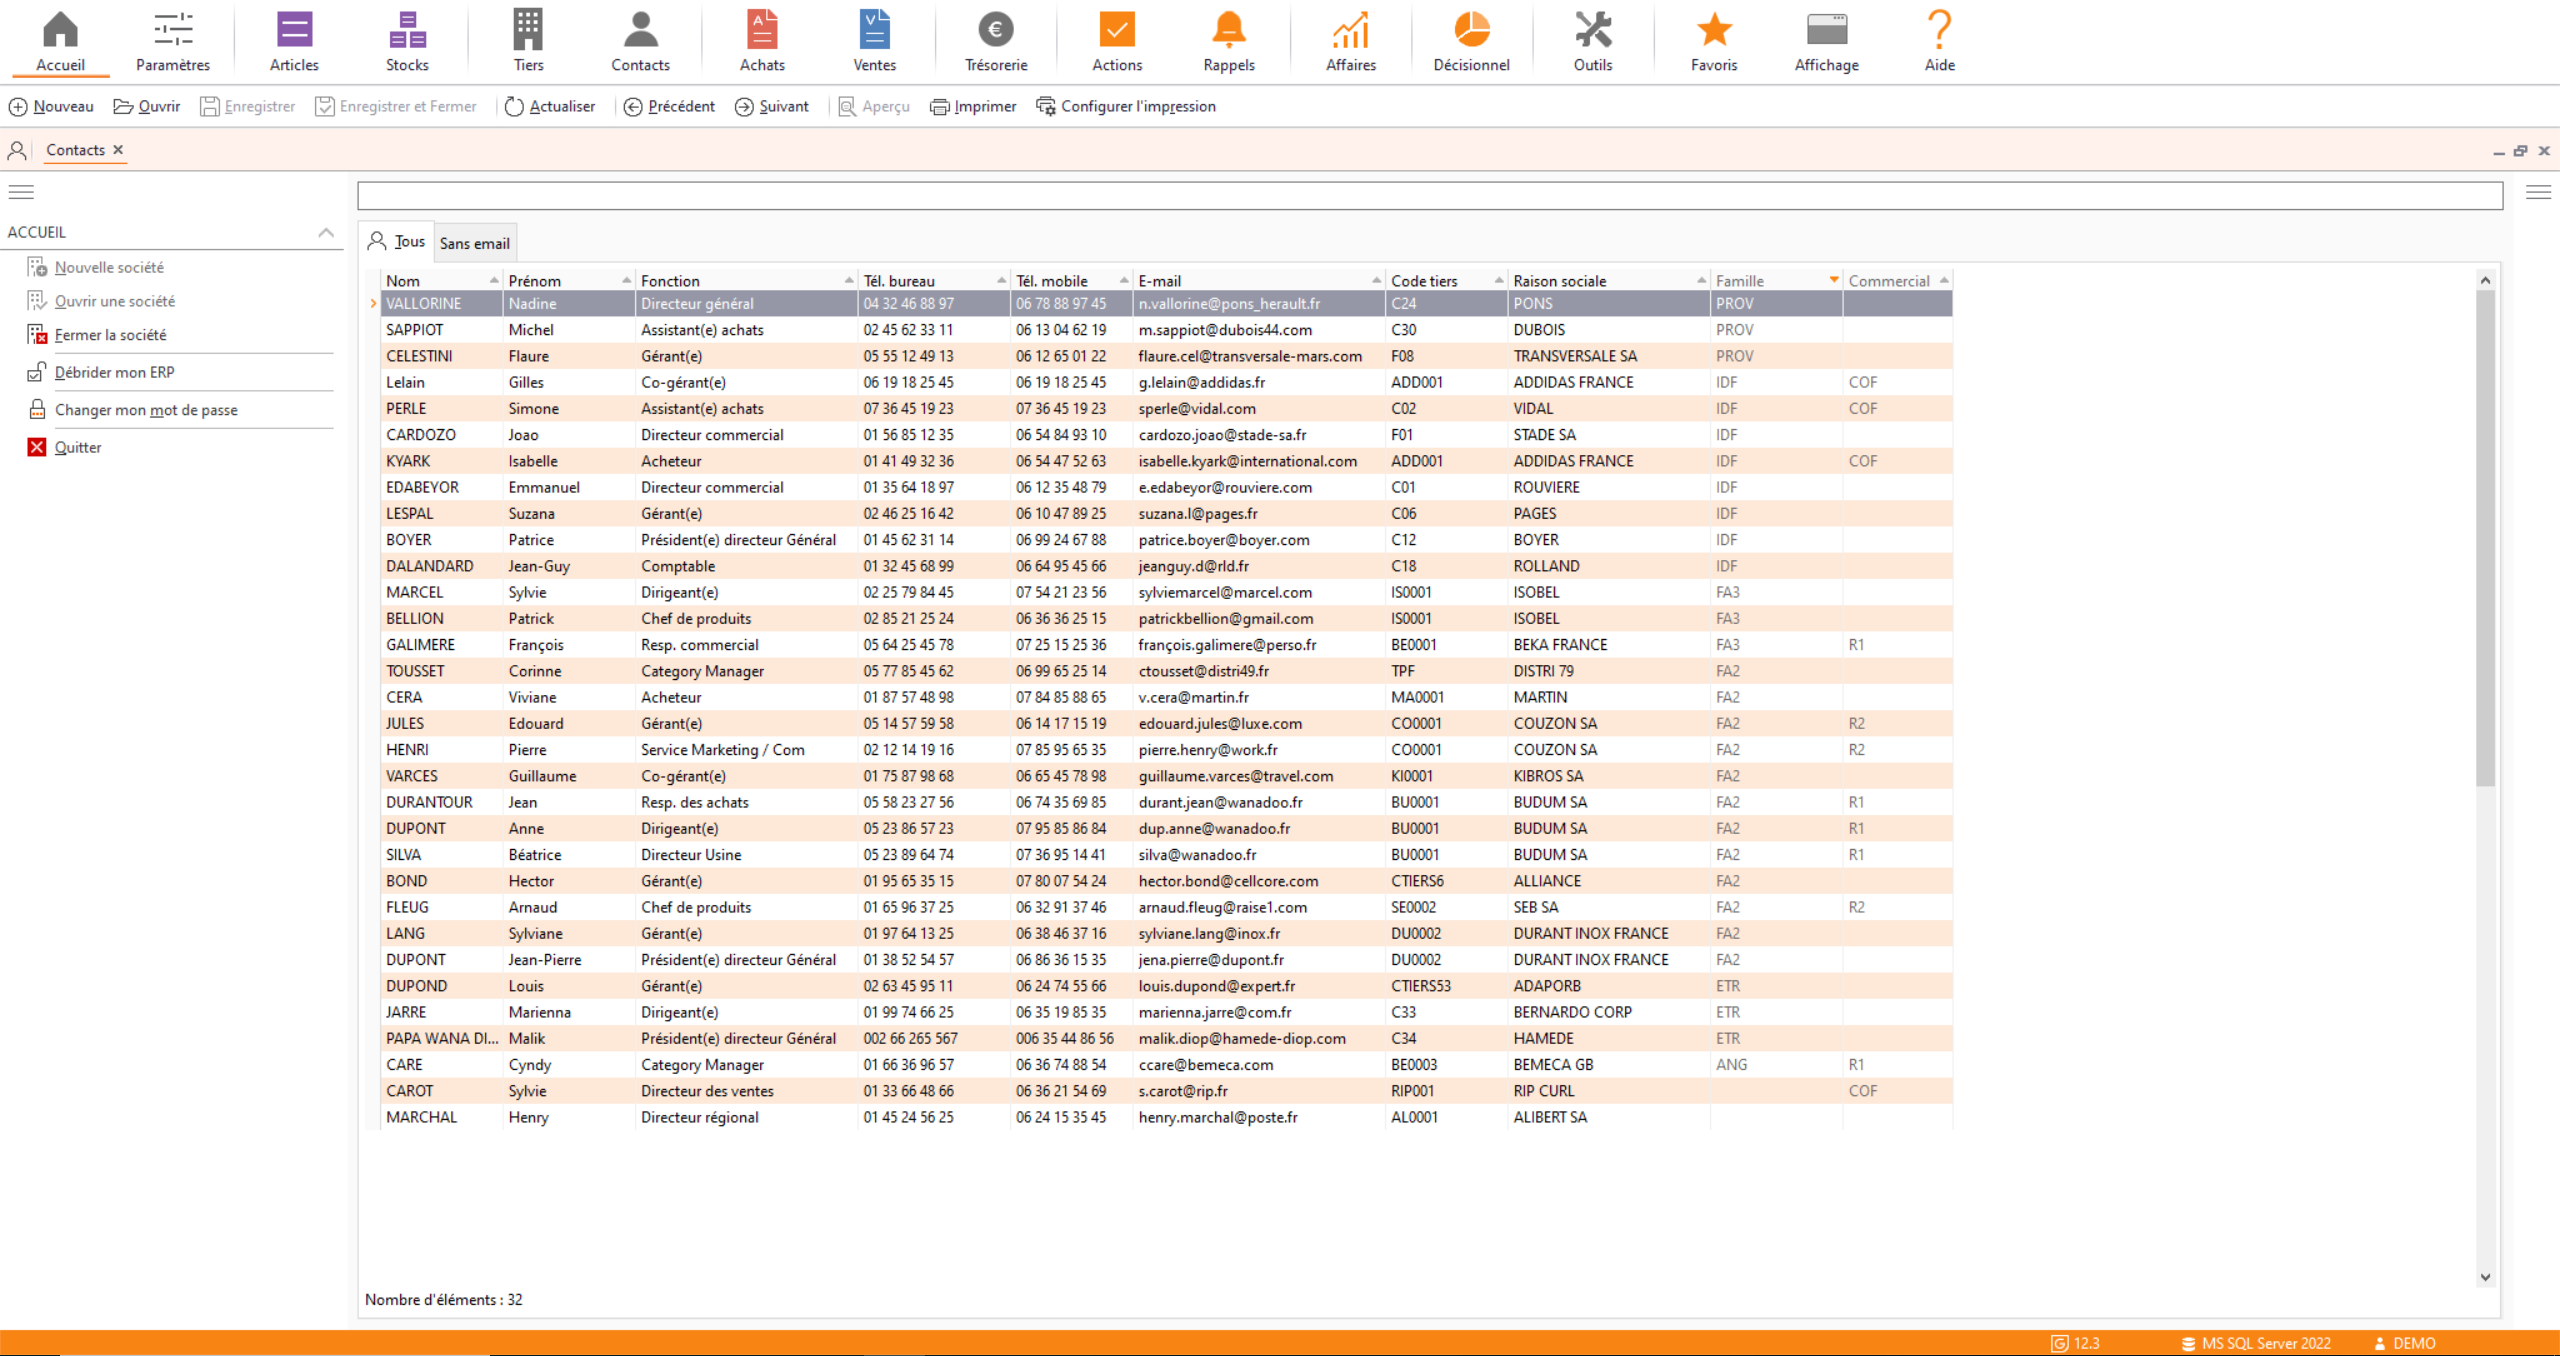This screenshot has height=1356, width=2560.
Task: Switch to the Sans email tab
Action: click(474, 243)
